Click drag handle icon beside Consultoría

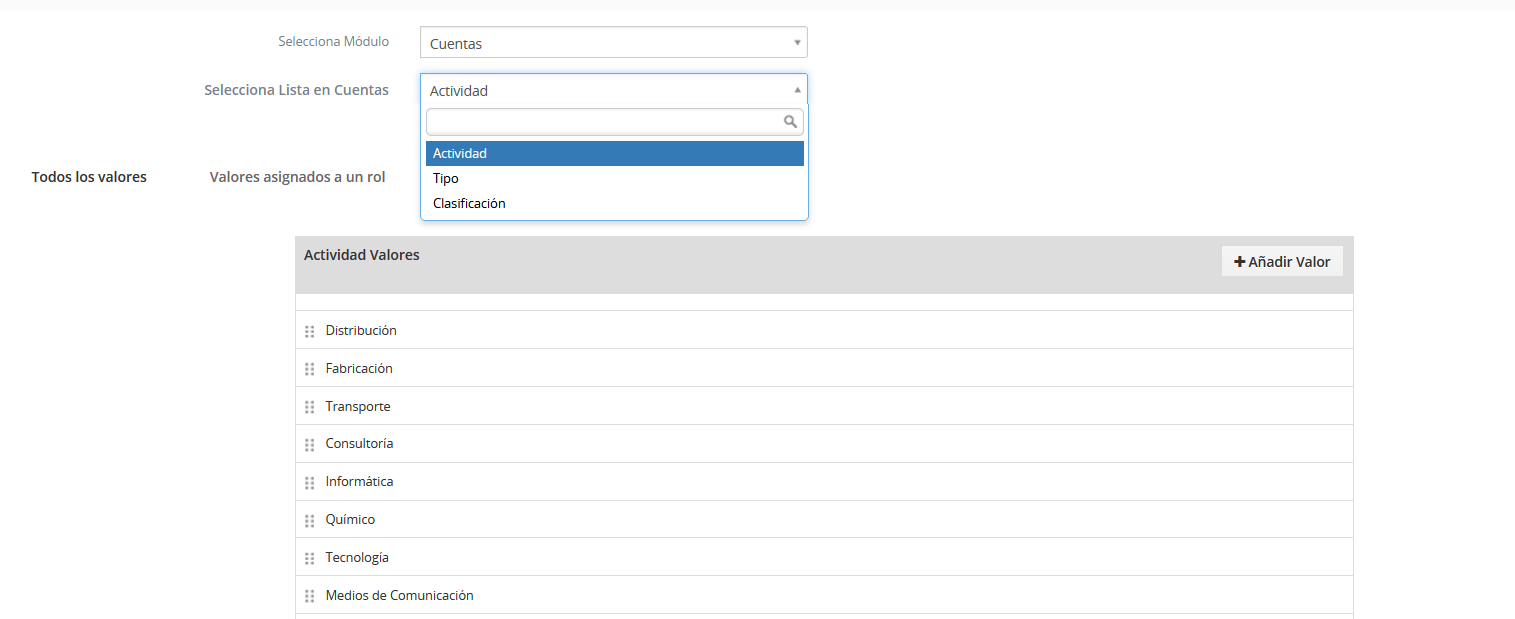coord(309,444)
